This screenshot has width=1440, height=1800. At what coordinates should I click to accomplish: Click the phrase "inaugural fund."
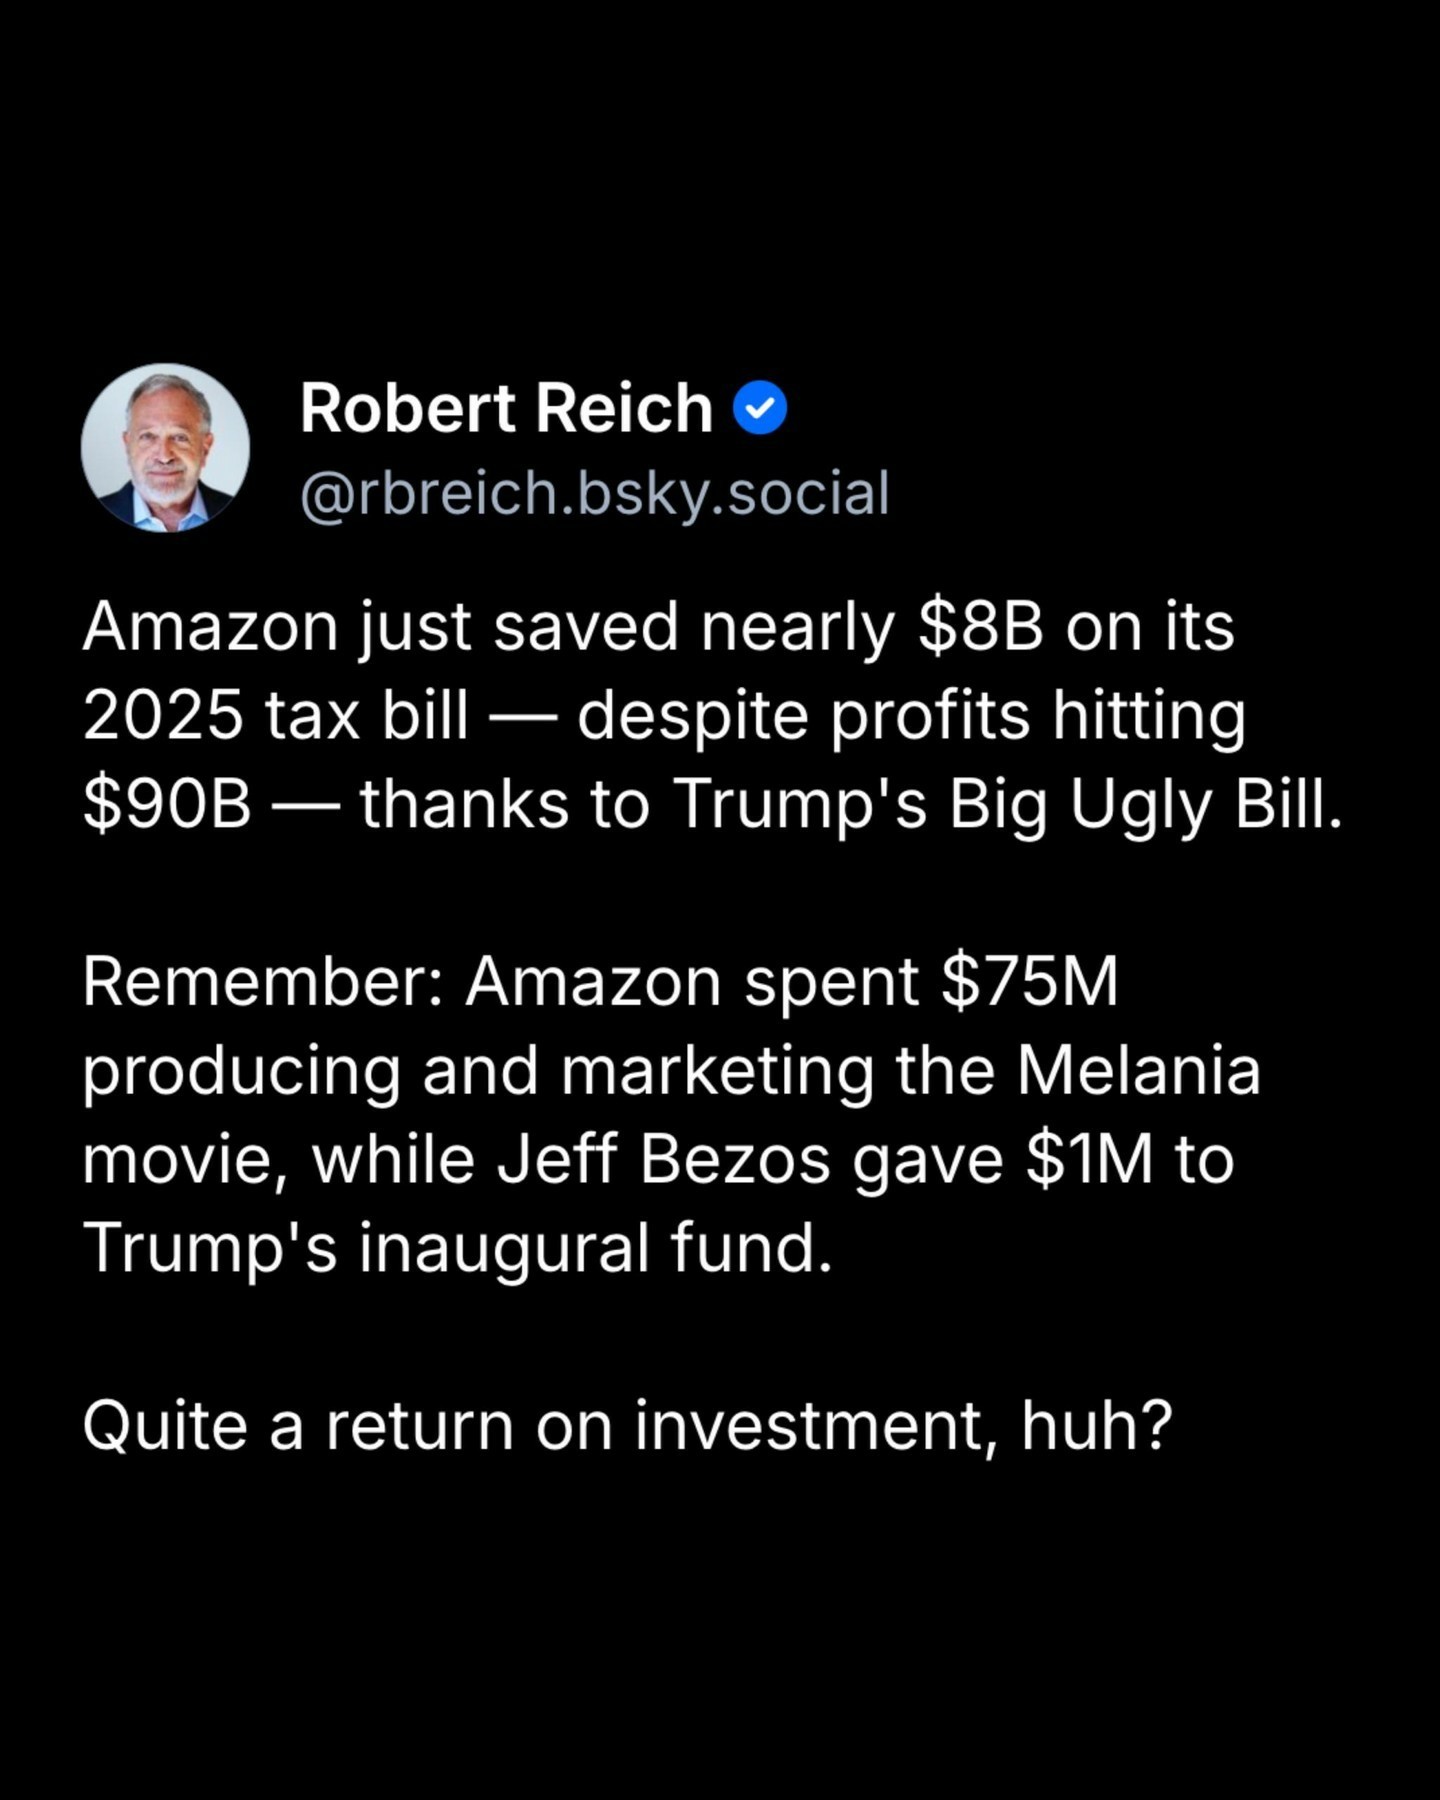pyautogui.click(x=595, y=1249)
